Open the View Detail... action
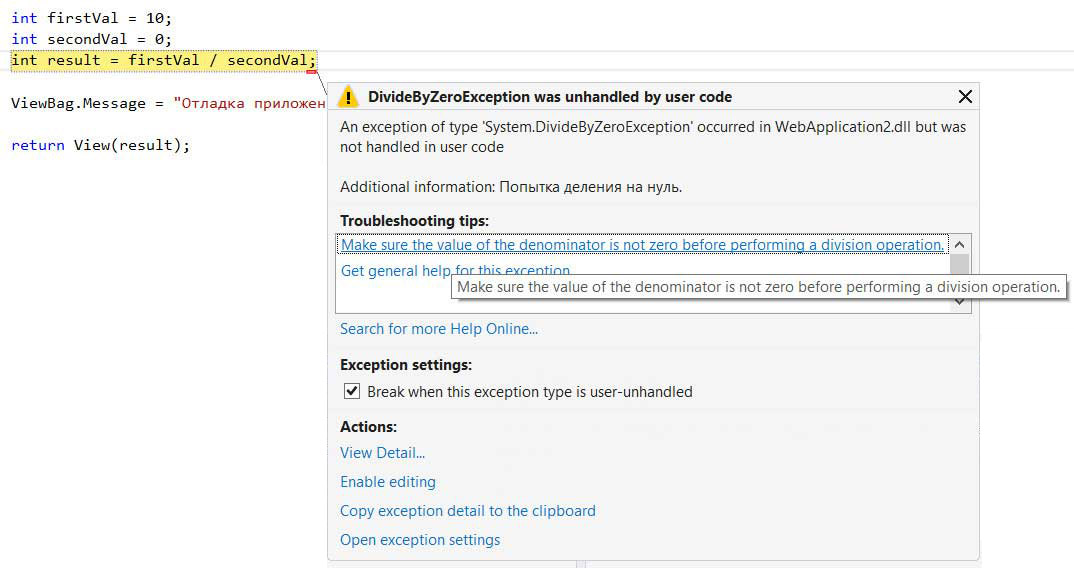 coord(382,453)
